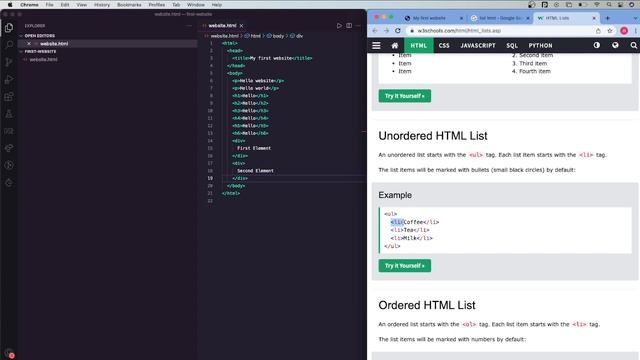Image resolution: width=640 pixels, height=360 pixels.
Task: Open the Chrome three-dot menu
Action: click(x=636, y=31)
